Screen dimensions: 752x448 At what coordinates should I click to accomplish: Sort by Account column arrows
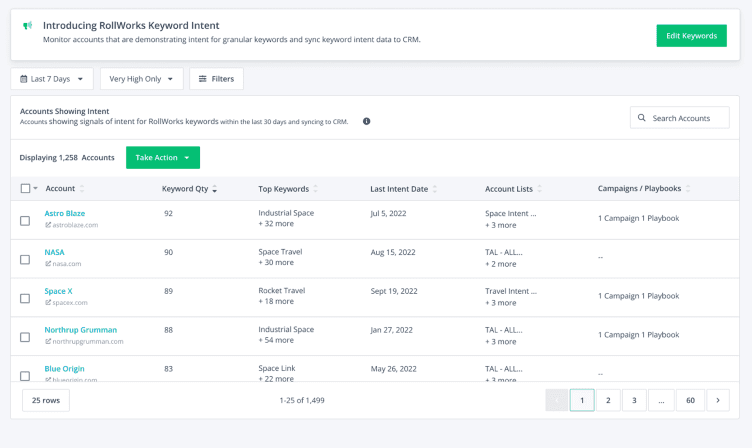pyautogui.click(x=82, y=189)
